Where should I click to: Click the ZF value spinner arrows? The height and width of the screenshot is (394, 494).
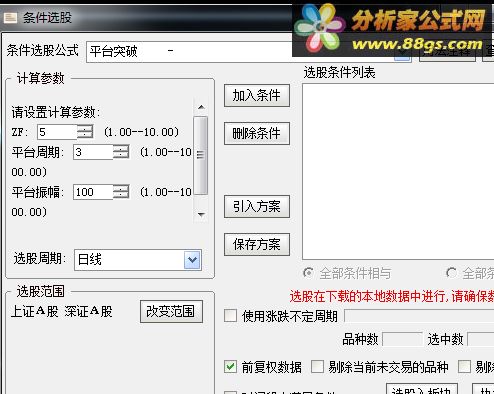coord(85,132)
